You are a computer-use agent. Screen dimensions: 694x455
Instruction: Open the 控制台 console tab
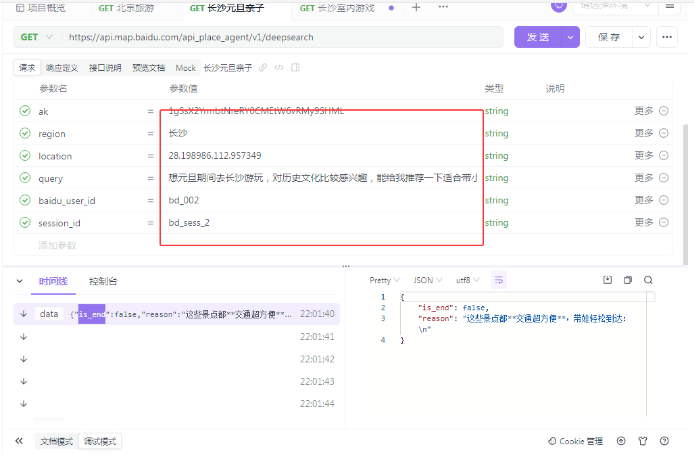click(103, 281)
